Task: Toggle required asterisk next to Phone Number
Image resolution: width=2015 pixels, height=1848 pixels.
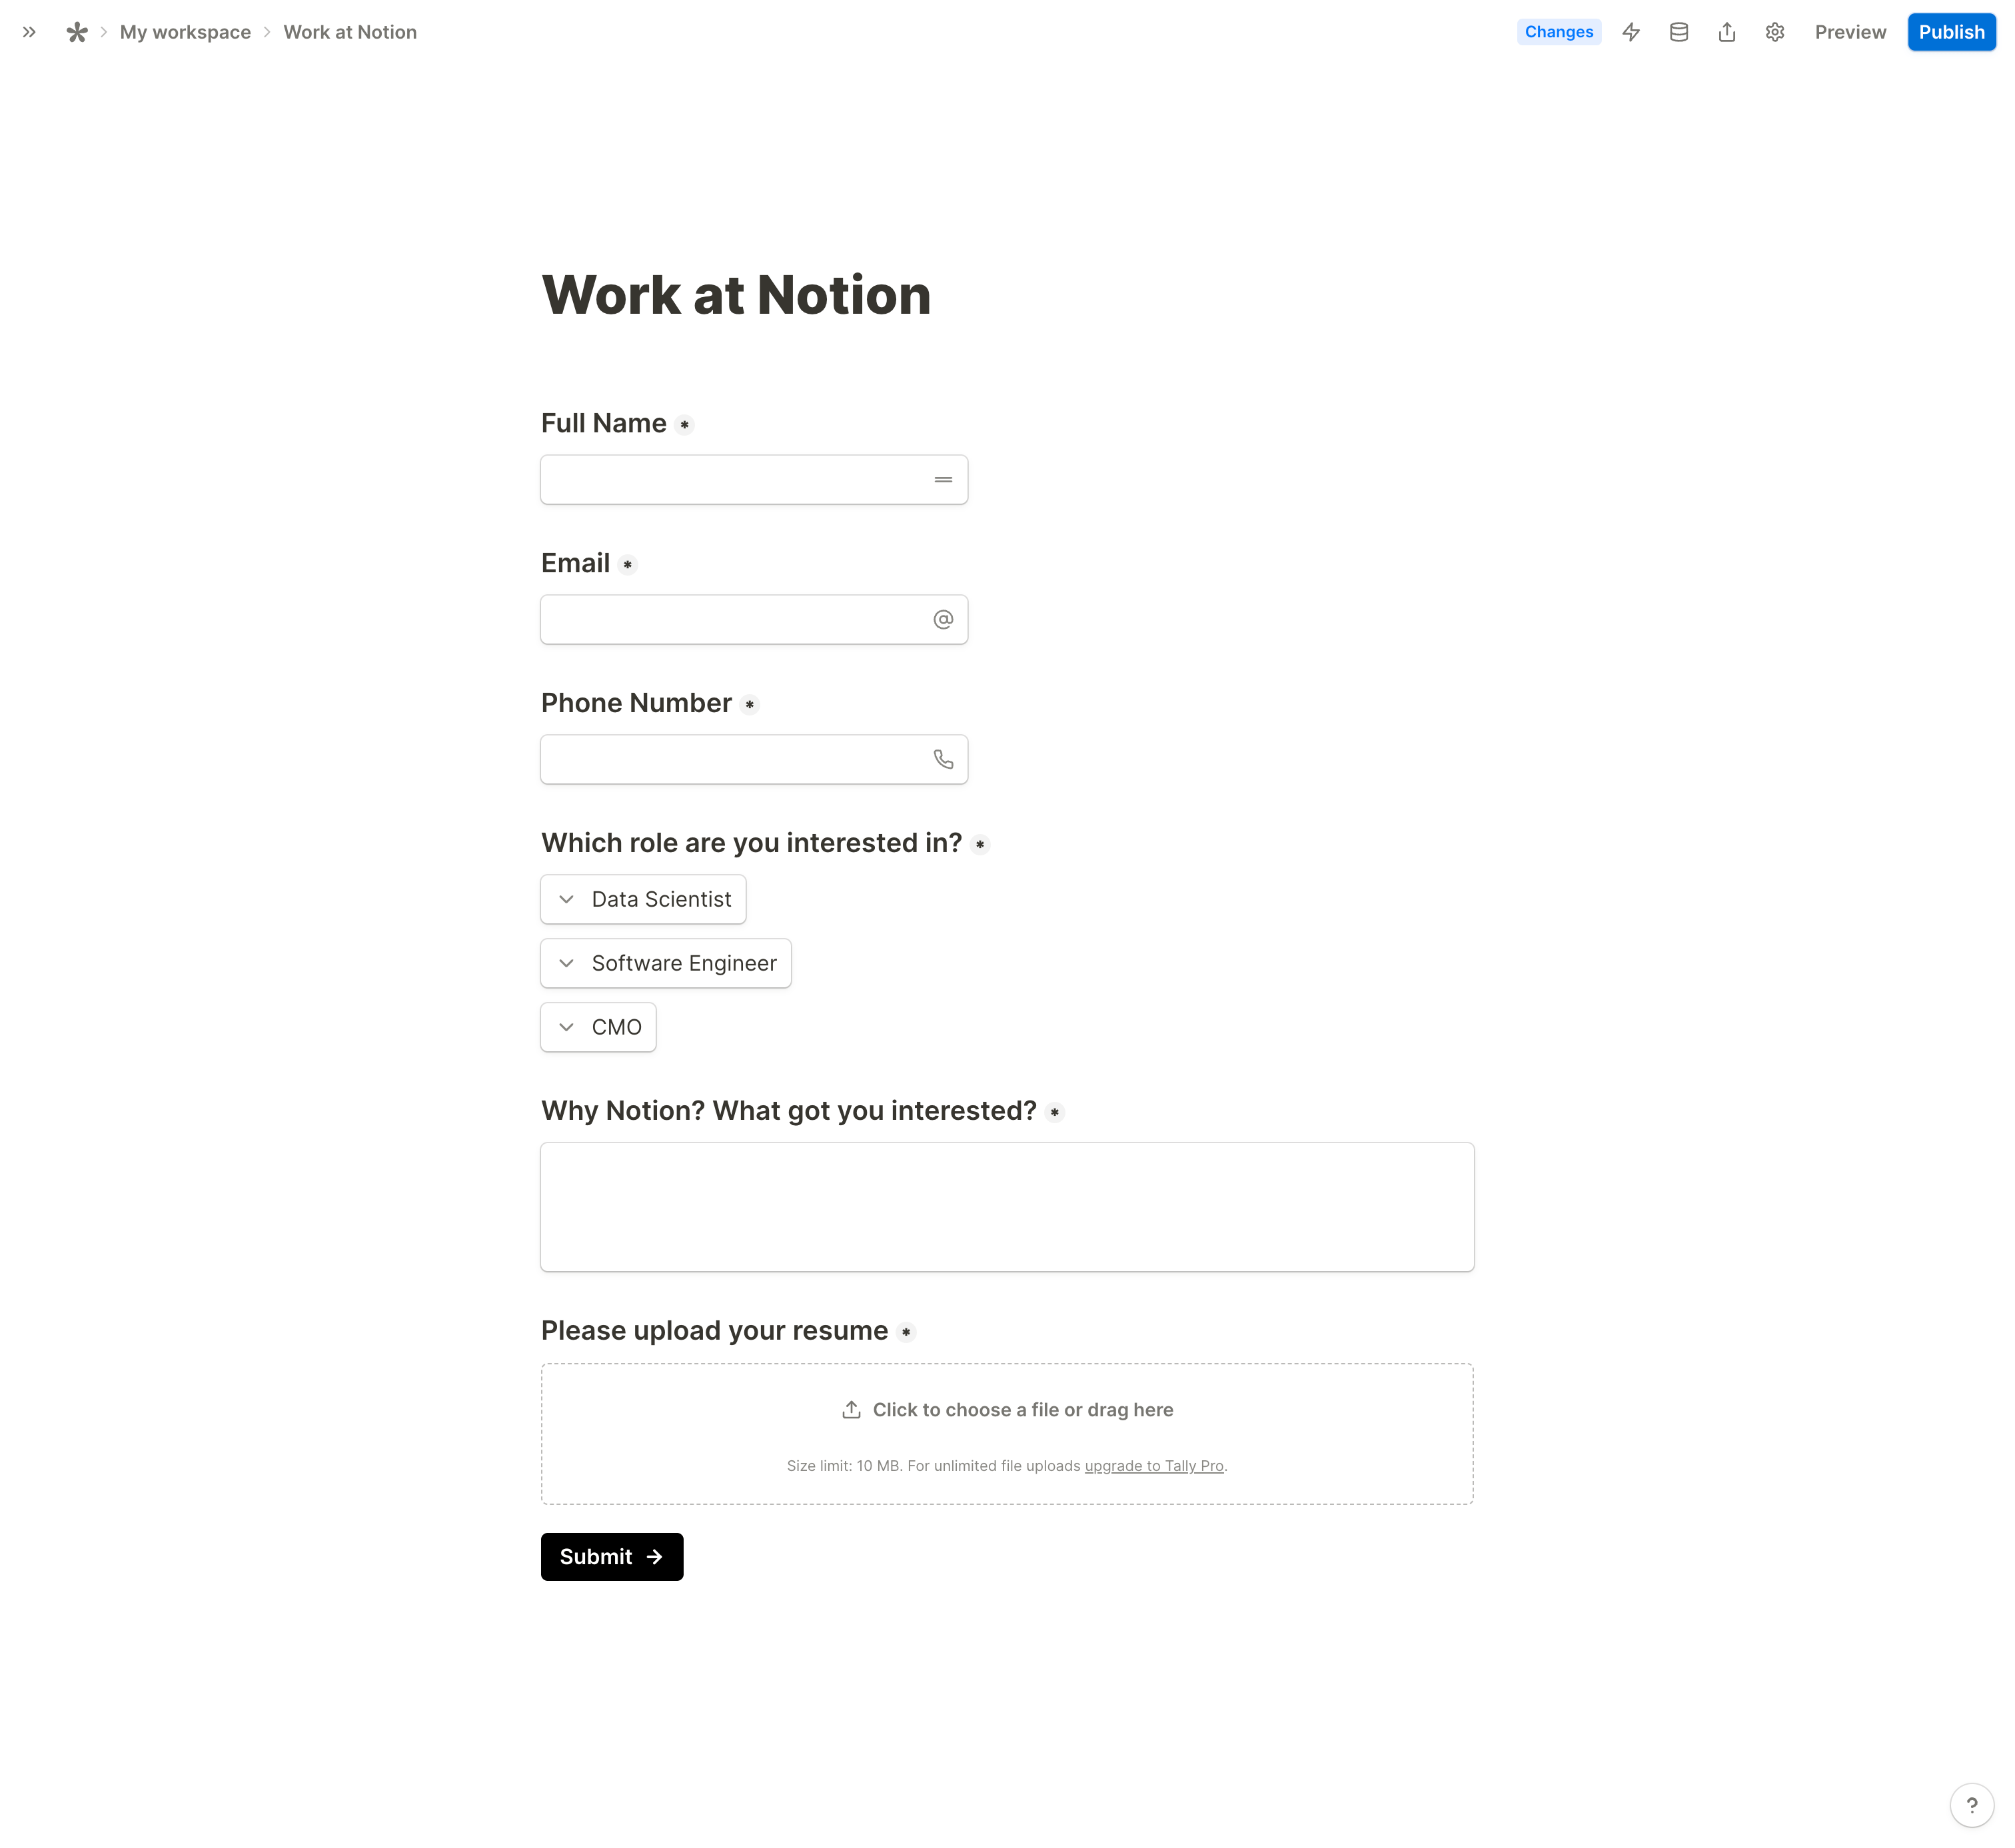Action: (x=750, y=705)
